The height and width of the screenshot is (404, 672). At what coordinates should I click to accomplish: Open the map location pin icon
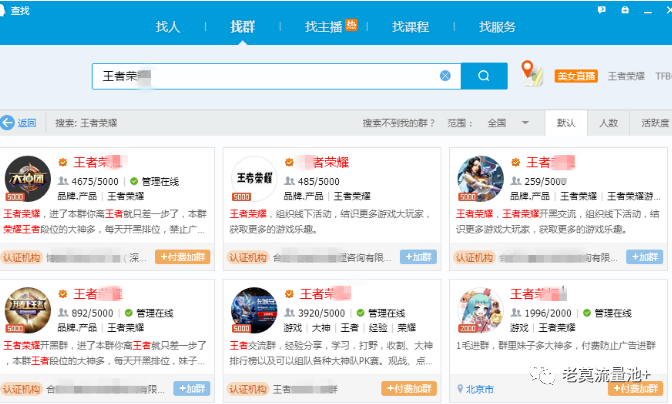[531, 73]
